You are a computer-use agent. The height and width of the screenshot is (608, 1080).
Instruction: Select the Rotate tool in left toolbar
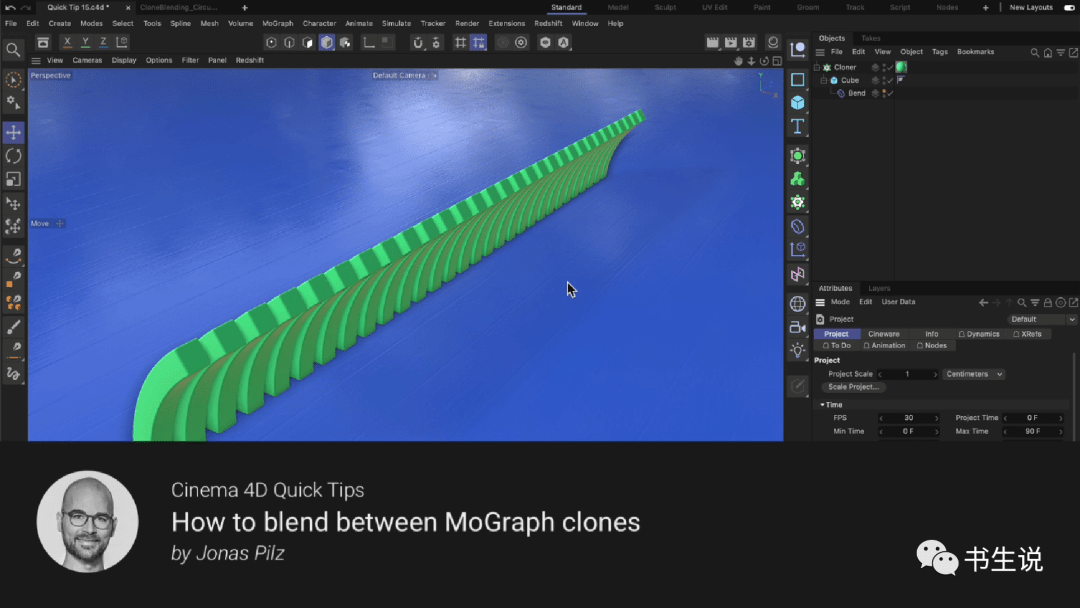13,156
